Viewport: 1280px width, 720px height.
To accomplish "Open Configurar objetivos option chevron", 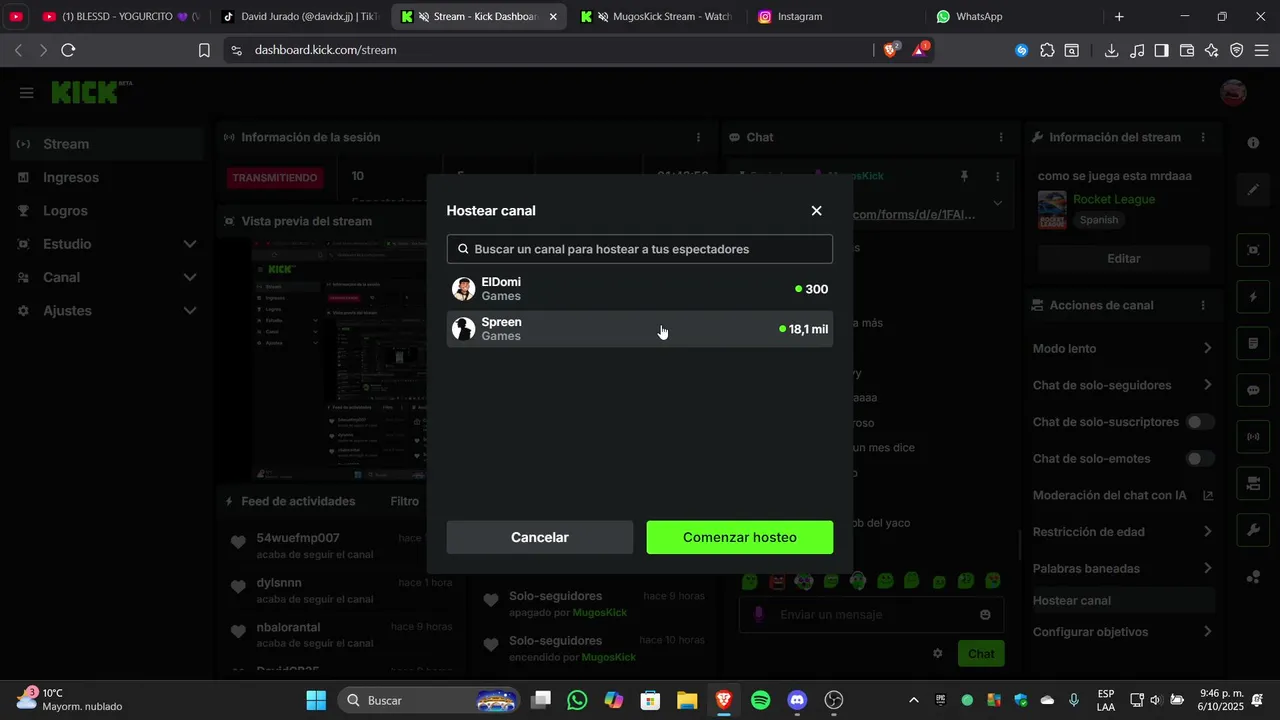I will (1207, 631).
